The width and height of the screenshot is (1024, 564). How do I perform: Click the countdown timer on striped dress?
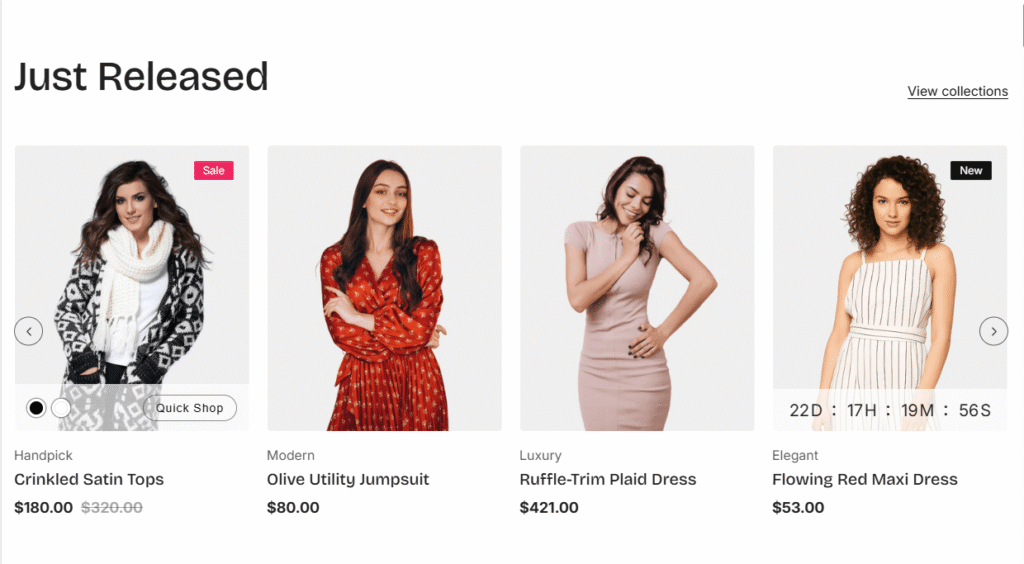click(890, 410)
